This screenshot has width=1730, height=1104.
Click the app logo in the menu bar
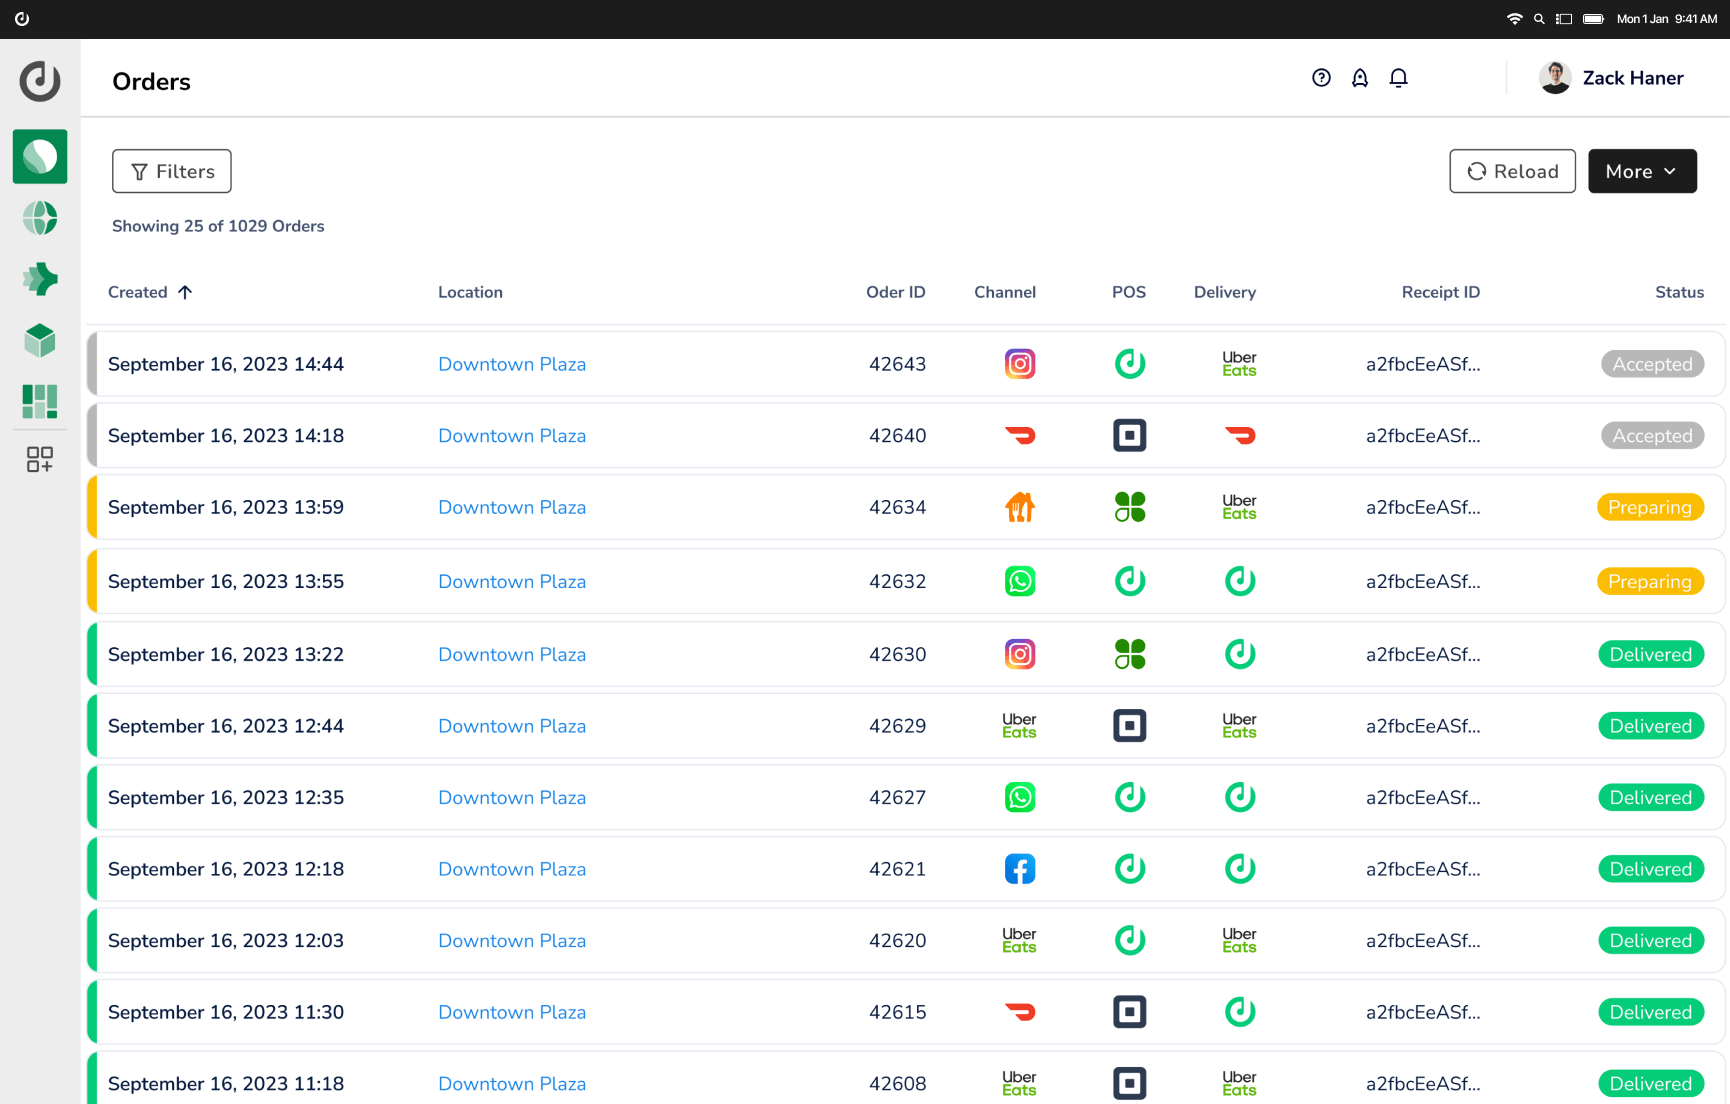click(x=22, y=19)
